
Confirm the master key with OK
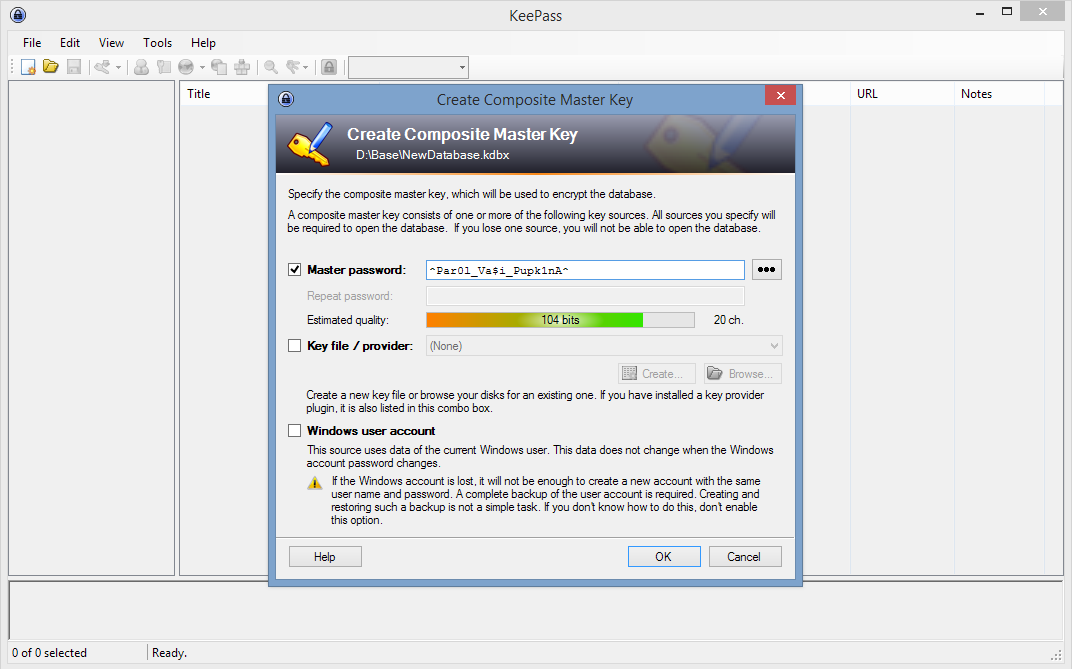tap(663, 556)
